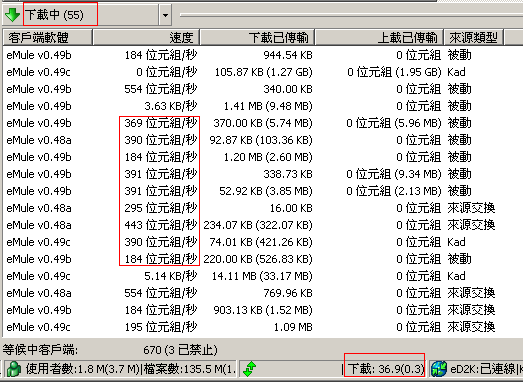523x382 pixels.
Task: Select the 369 位元組/秒 speed cell
Action: pos(161,123)
